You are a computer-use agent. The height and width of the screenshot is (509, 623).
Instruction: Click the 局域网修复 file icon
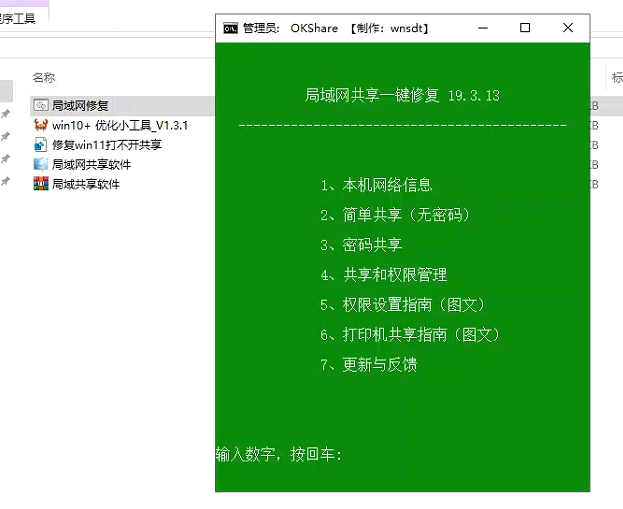41,105
